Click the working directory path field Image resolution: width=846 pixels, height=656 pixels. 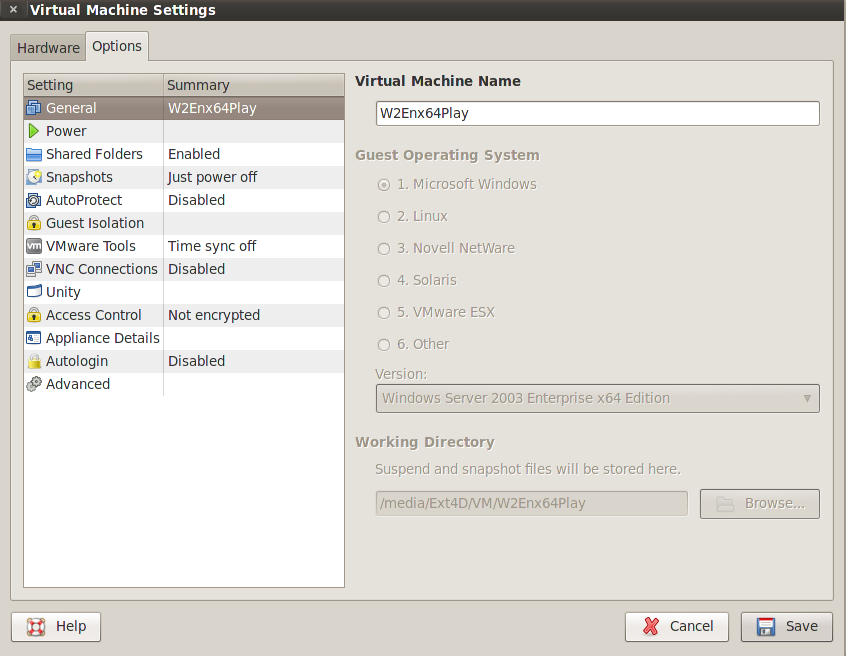click(x=531, y=503)
